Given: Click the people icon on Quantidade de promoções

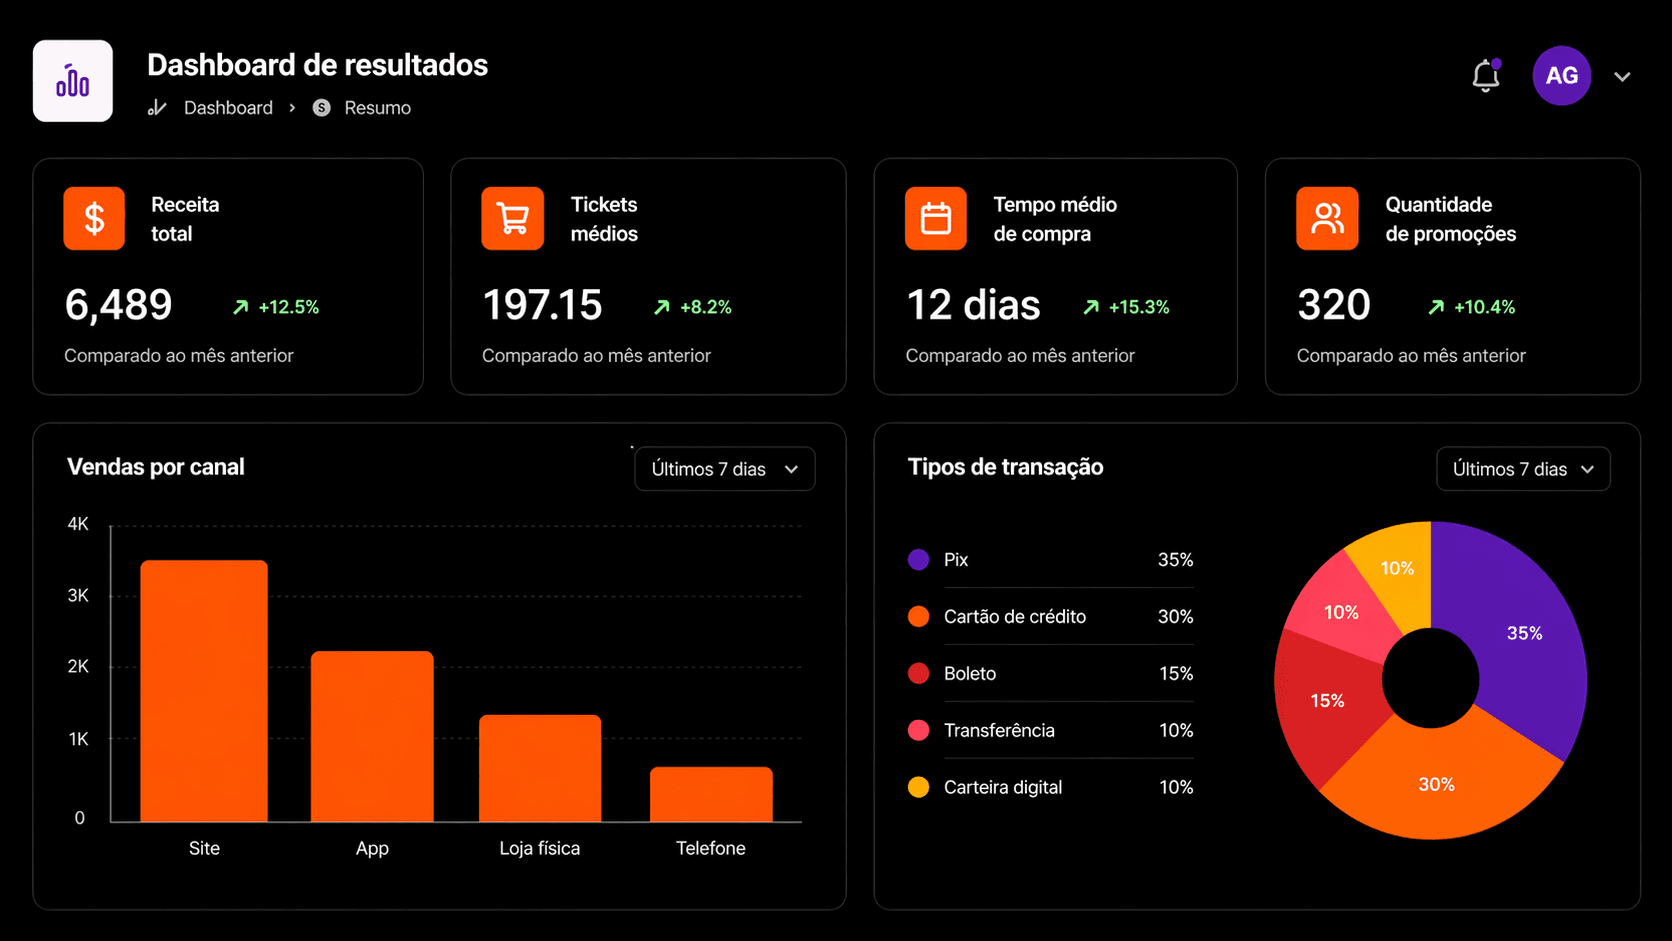Looking at the screenshot, I should (1326, 218).
